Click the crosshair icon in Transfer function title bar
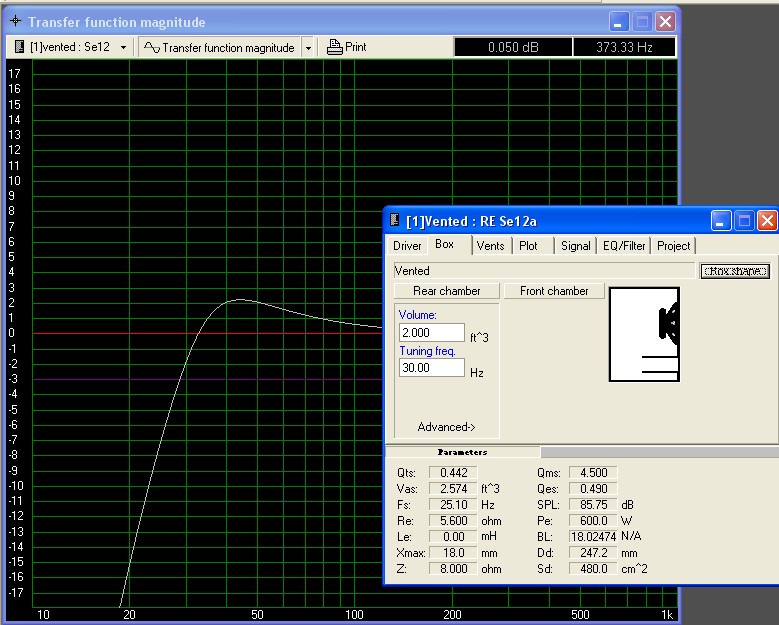The height and width of the screenshot is (625, 779). [x=16, y=21]
